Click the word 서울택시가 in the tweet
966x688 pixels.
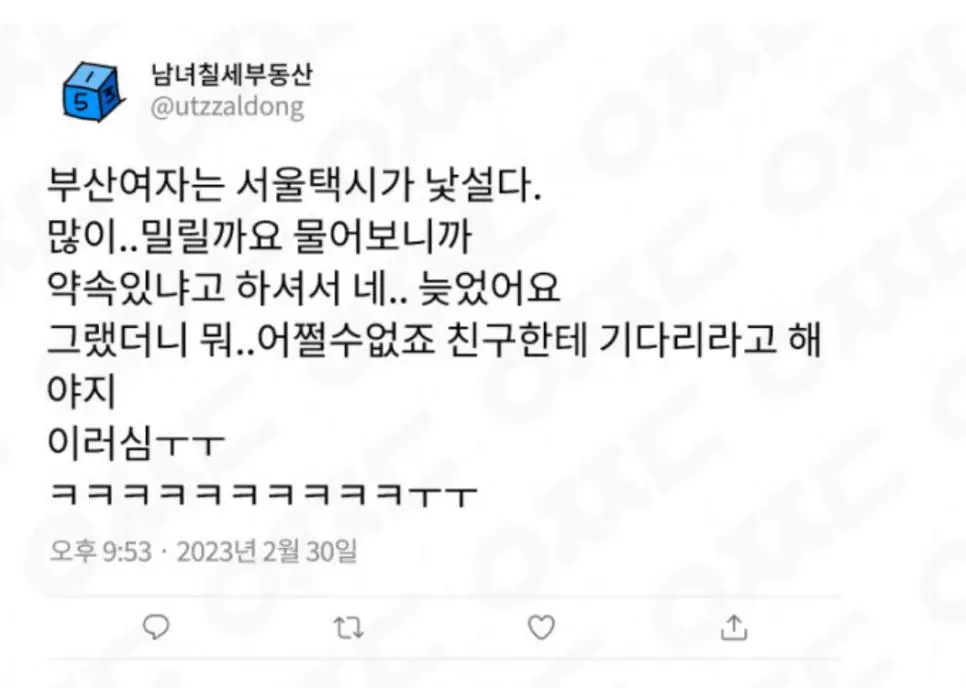324,185
